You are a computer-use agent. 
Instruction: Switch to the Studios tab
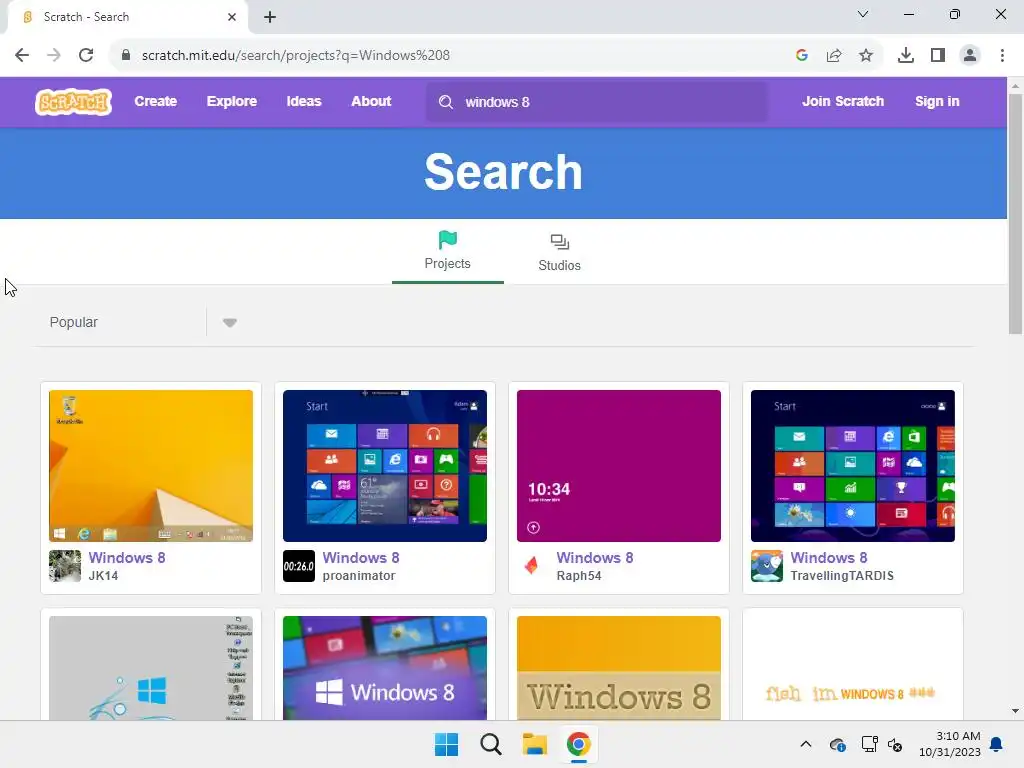click(x=559, y=253)
